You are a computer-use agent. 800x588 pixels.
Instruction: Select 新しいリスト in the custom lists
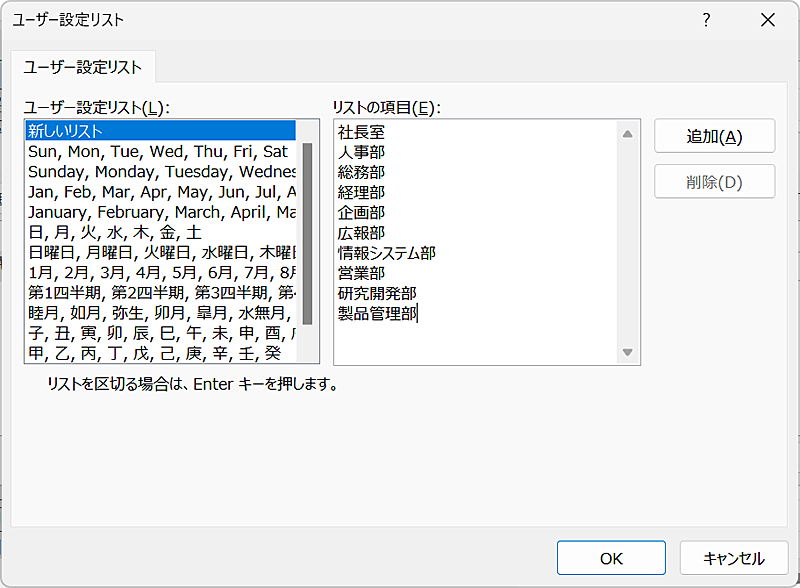pos(160,131)
